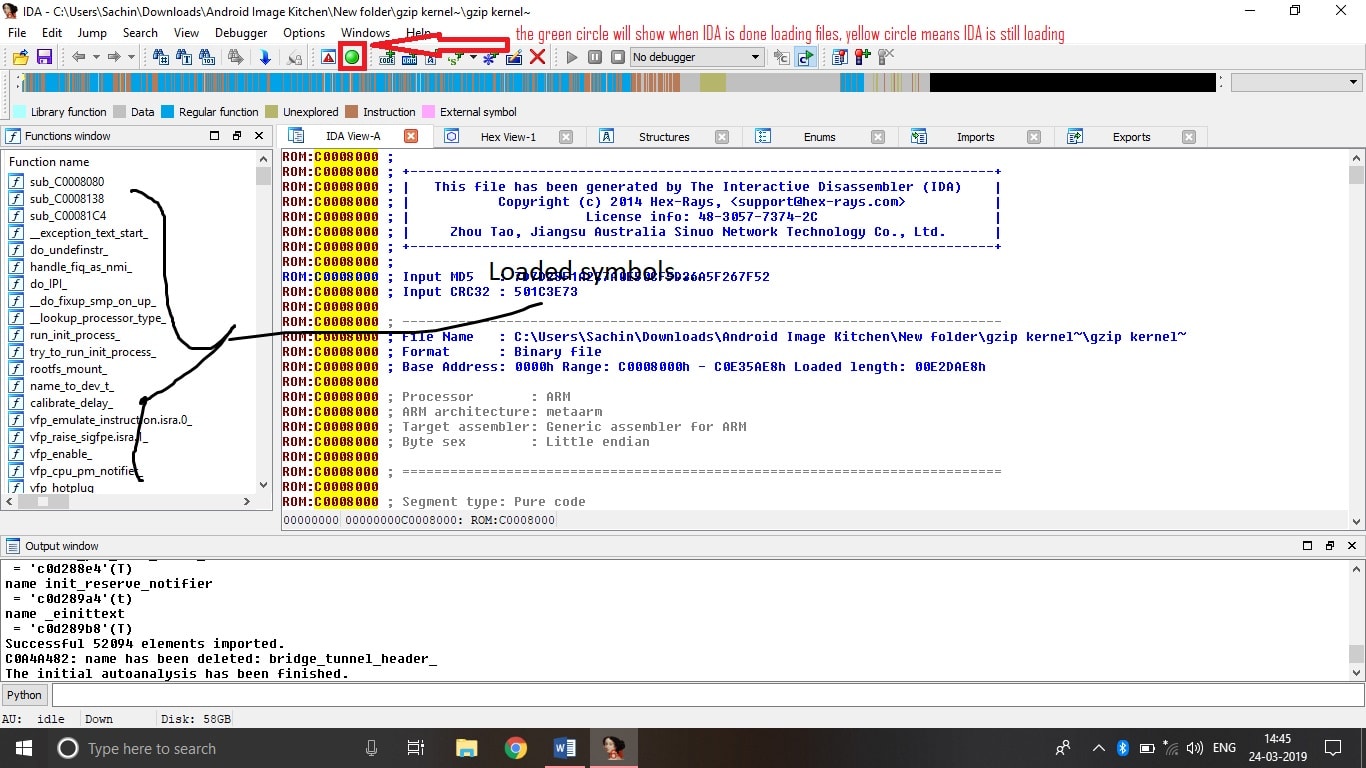This screenshot has width=1366, height=768.
Task: Add a breakpoint via toolbar icon
Action: click(x=861, y=57)
